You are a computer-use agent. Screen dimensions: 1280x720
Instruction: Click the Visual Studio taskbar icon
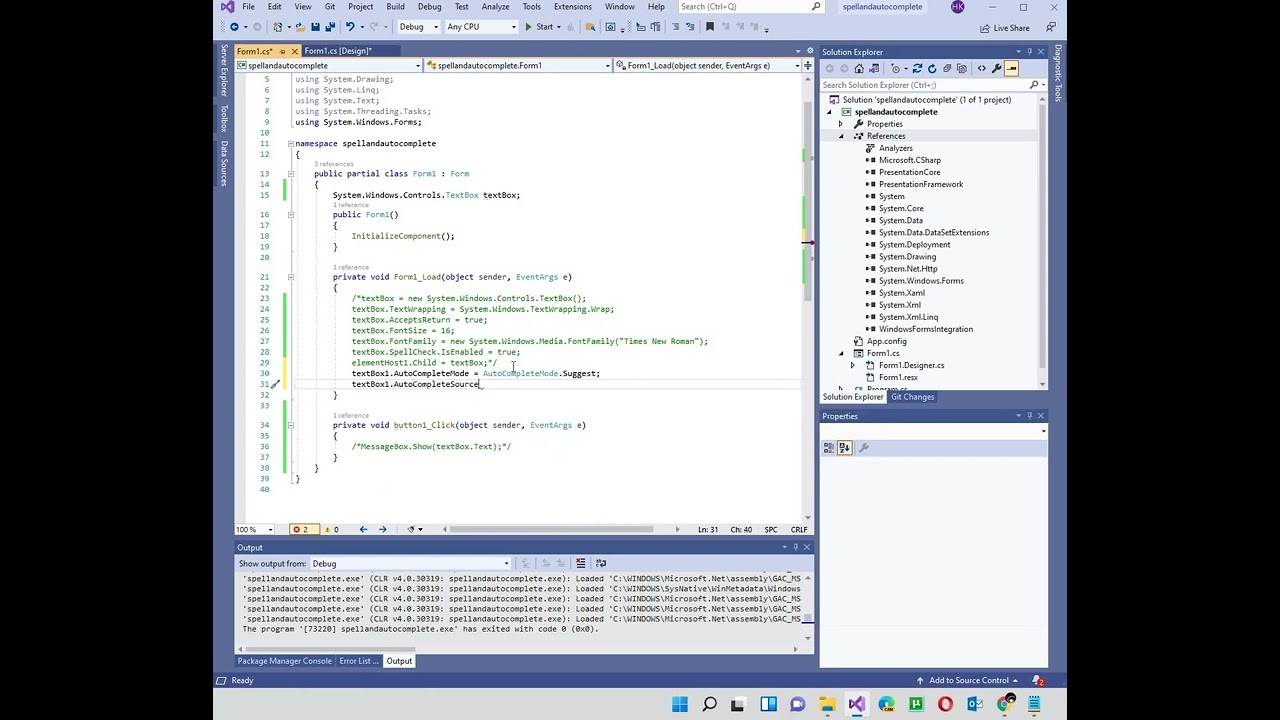(x=856, y=705)
